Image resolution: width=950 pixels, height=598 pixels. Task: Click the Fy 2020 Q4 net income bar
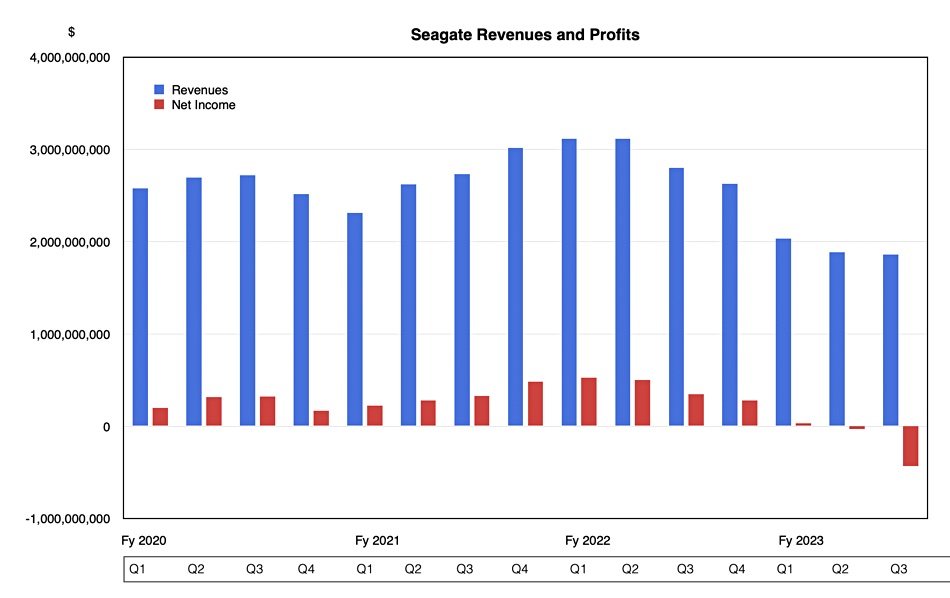(x=321, y=419)
